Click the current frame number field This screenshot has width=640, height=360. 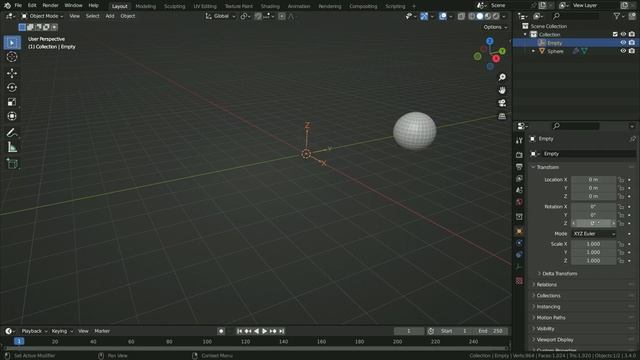pos(409,331)
